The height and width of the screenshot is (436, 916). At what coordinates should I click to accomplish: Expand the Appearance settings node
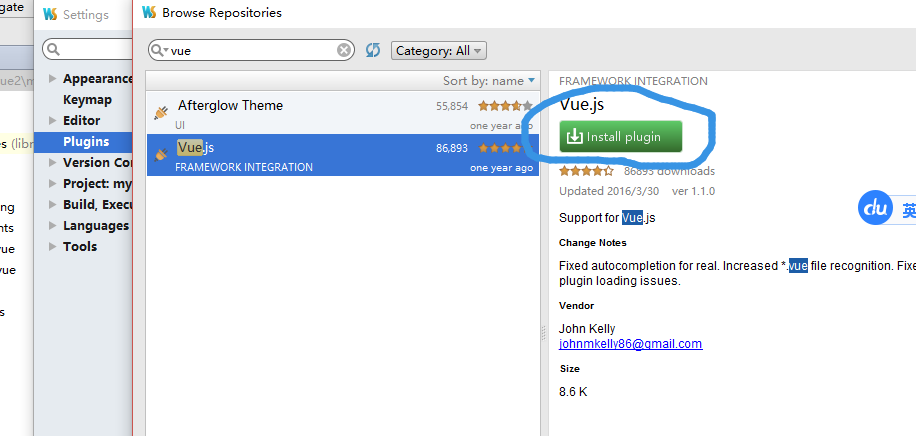pos(53,78)
